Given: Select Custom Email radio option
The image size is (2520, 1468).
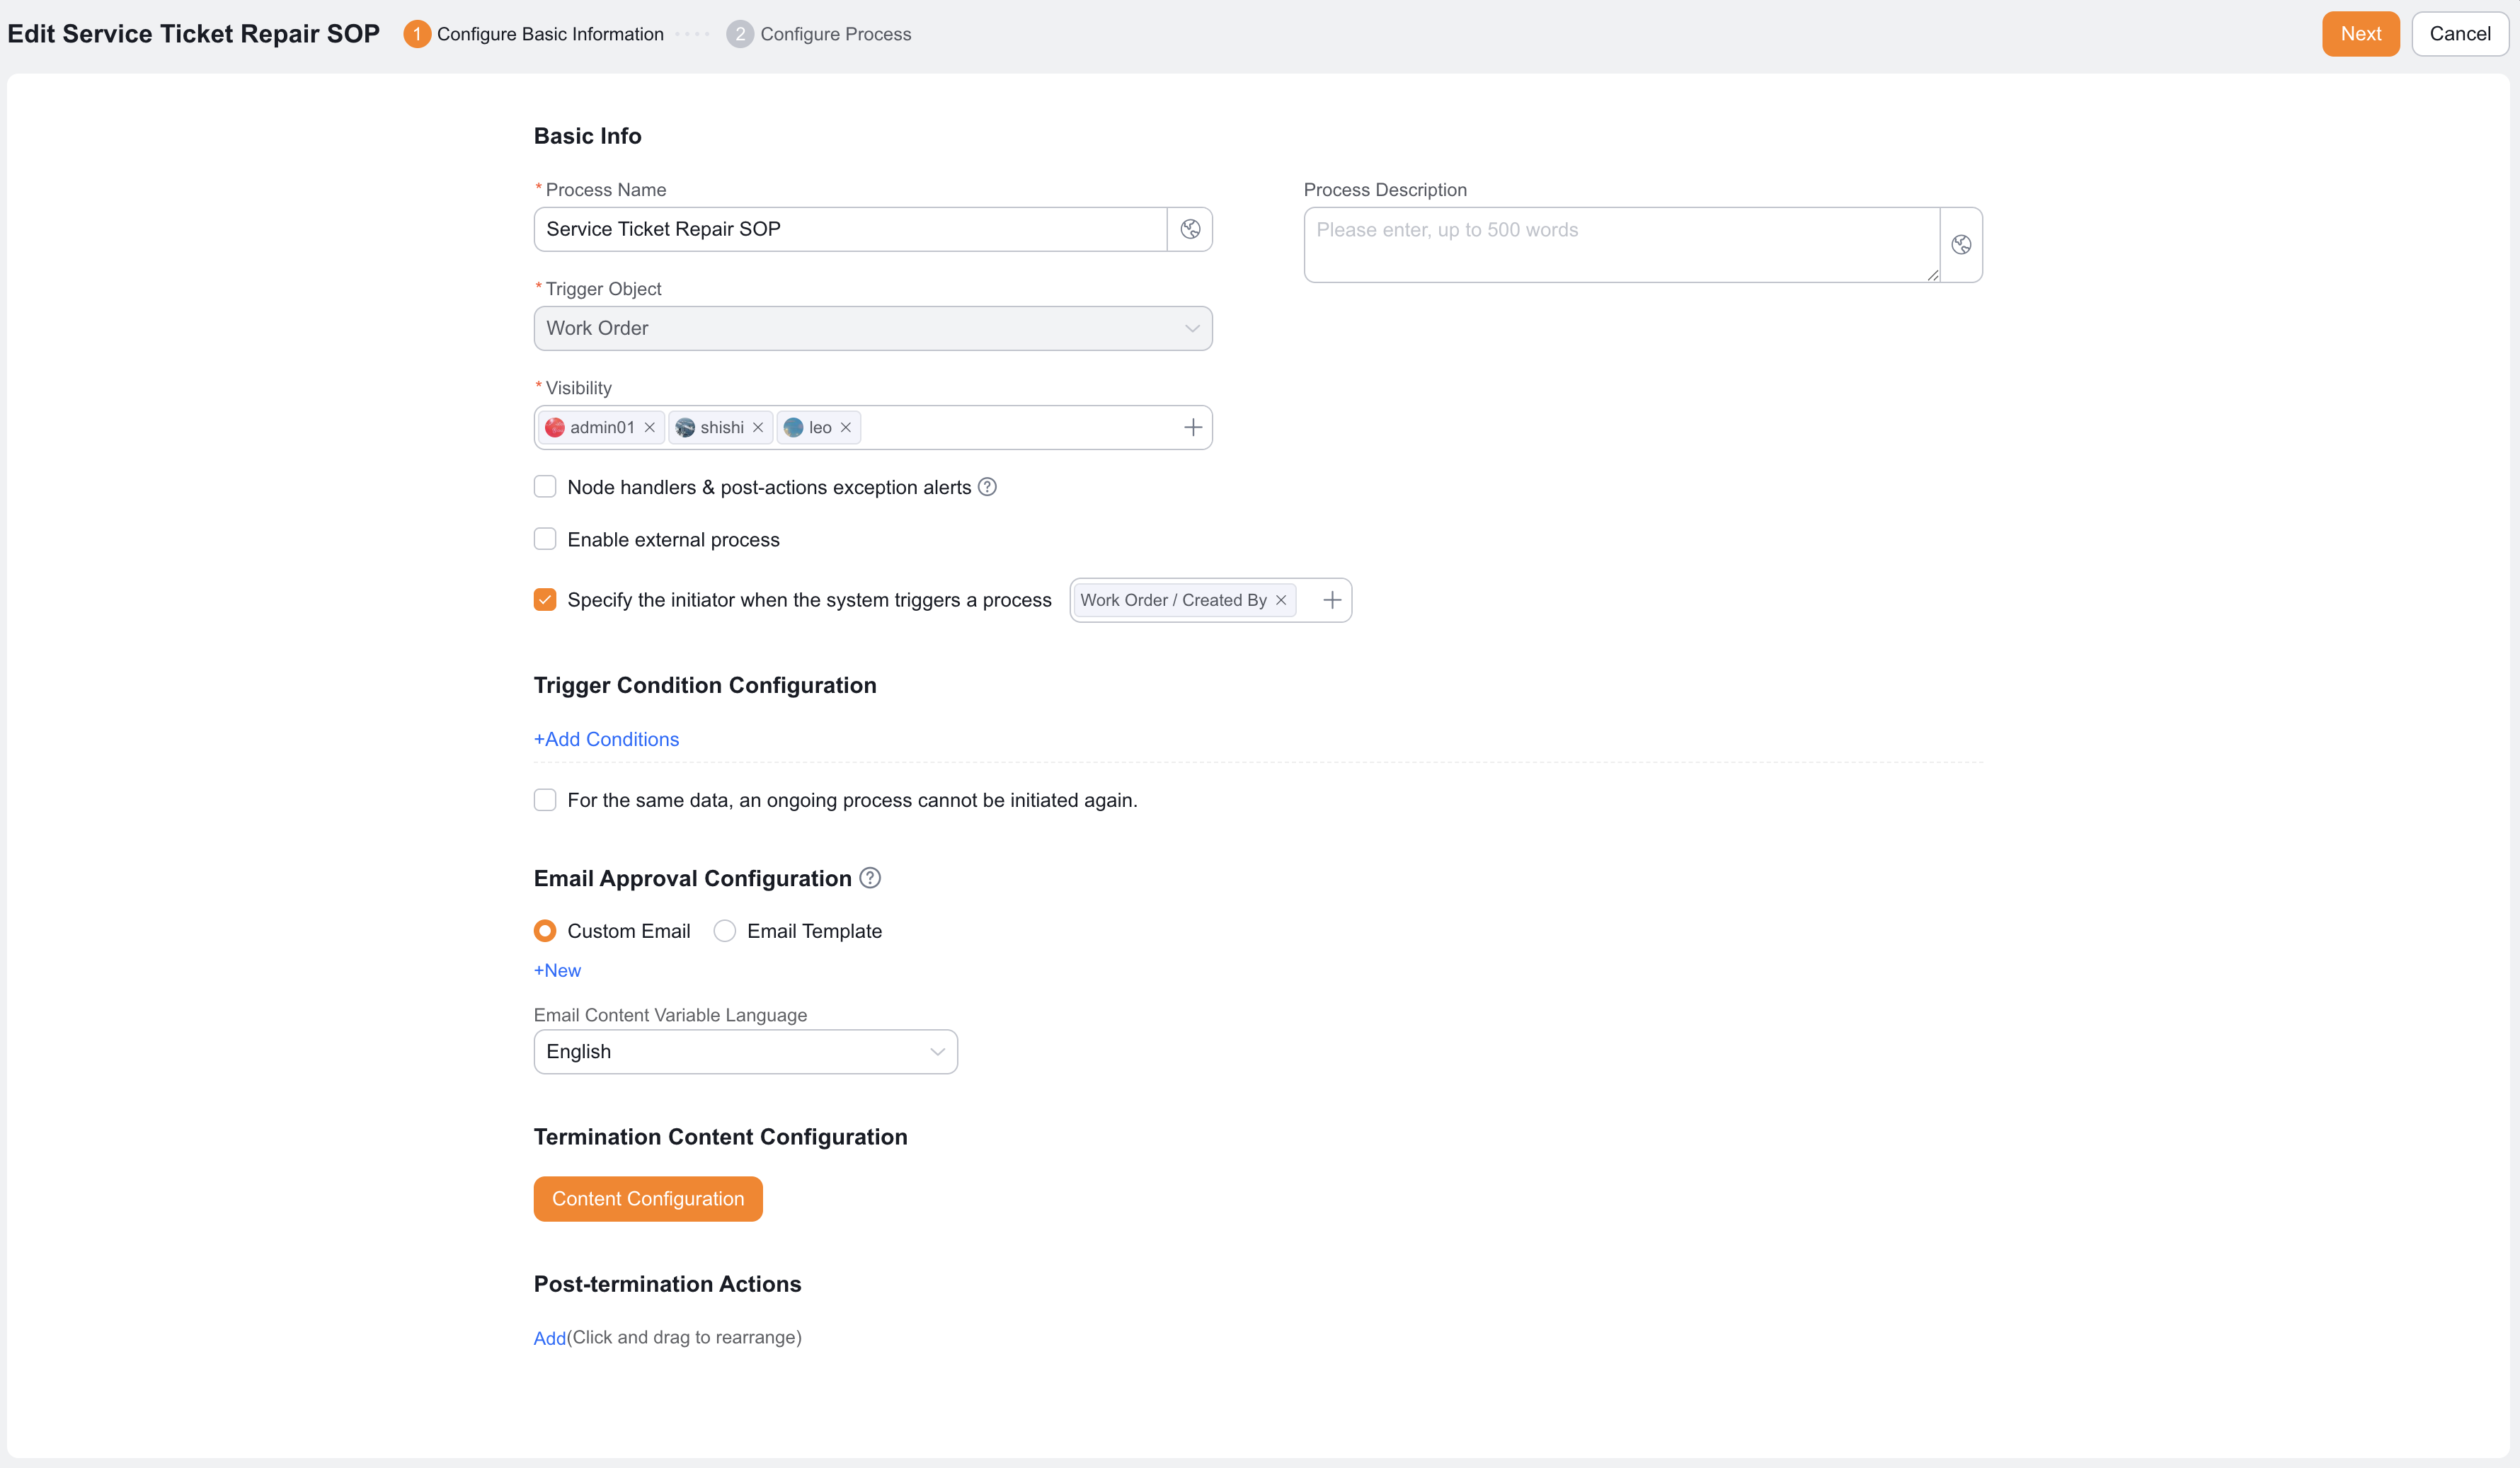Looking at the screenshot, I should 545,931.
